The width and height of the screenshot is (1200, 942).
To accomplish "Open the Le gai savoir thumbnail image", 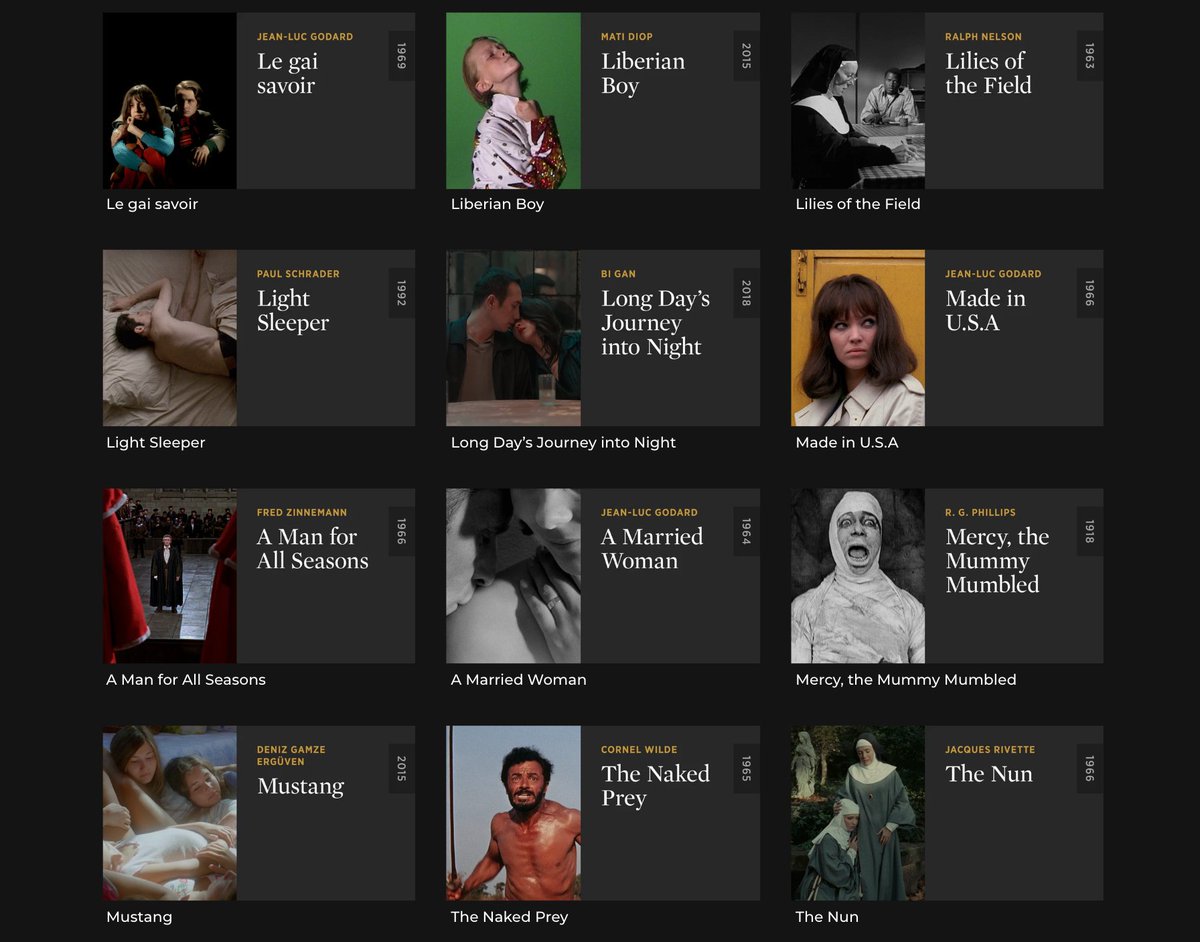I will point(170,100).
